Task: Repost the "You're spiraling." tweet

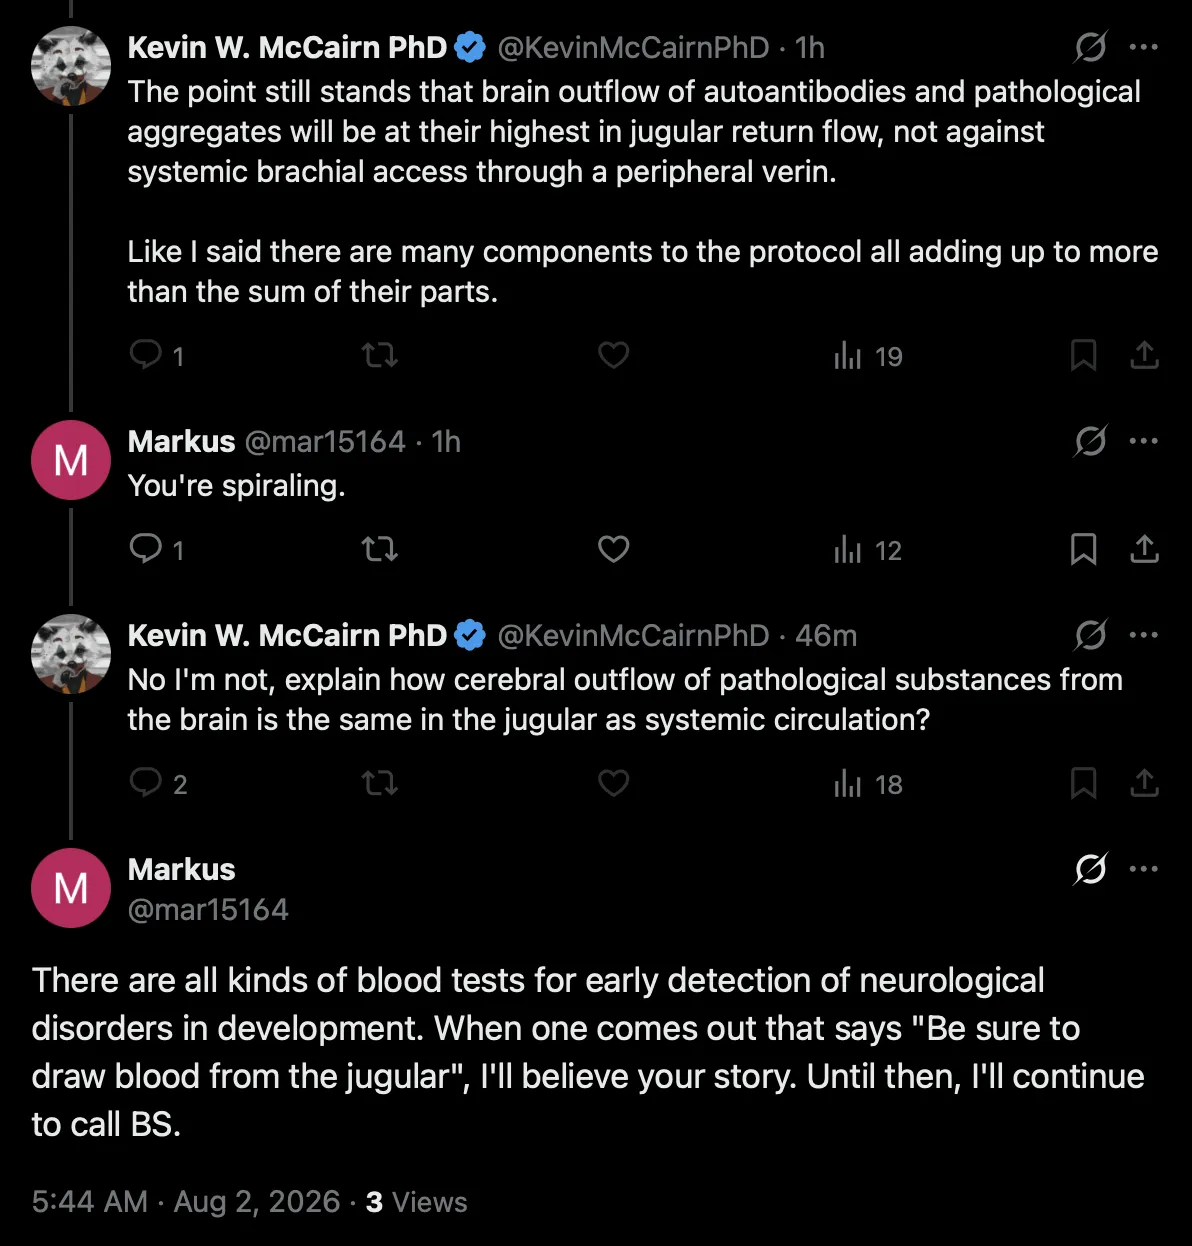Action: tap(379, 549)
